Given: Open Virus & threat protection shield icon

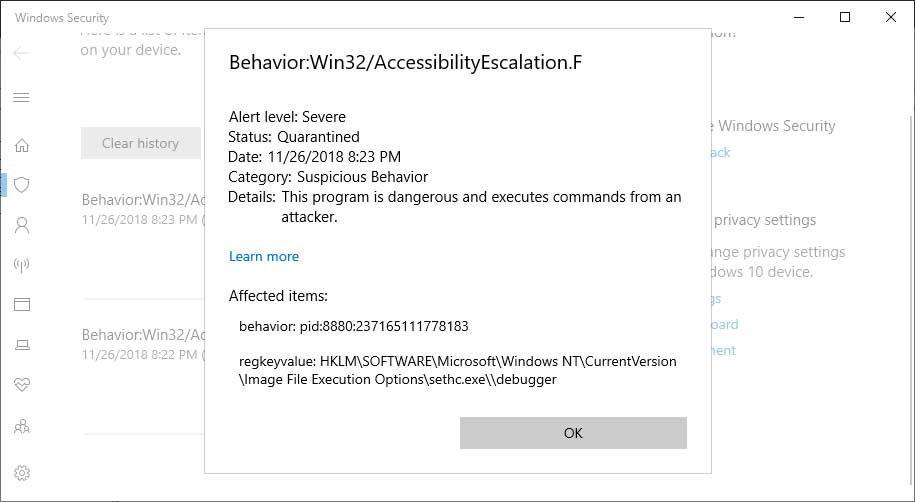Looking at the screenshot, I should (x=22, y=185).
